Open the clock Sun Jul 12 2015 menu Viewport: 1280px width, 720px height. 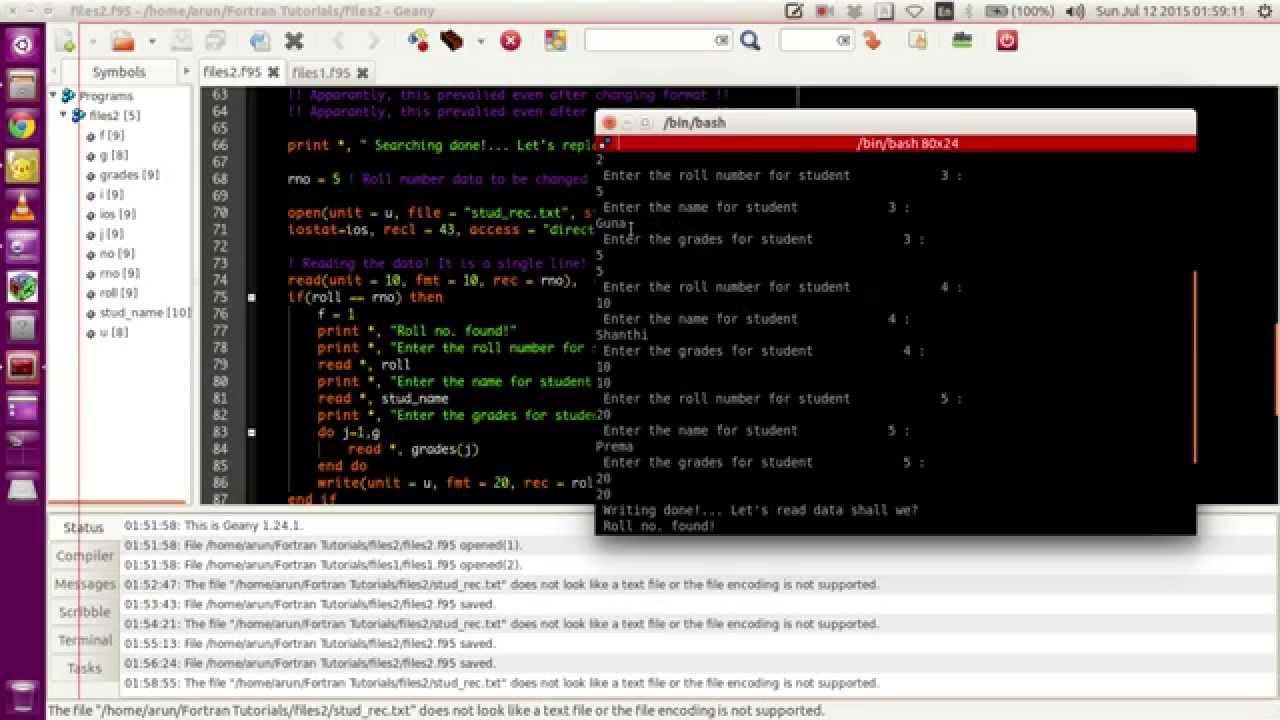coord(1170,11)
